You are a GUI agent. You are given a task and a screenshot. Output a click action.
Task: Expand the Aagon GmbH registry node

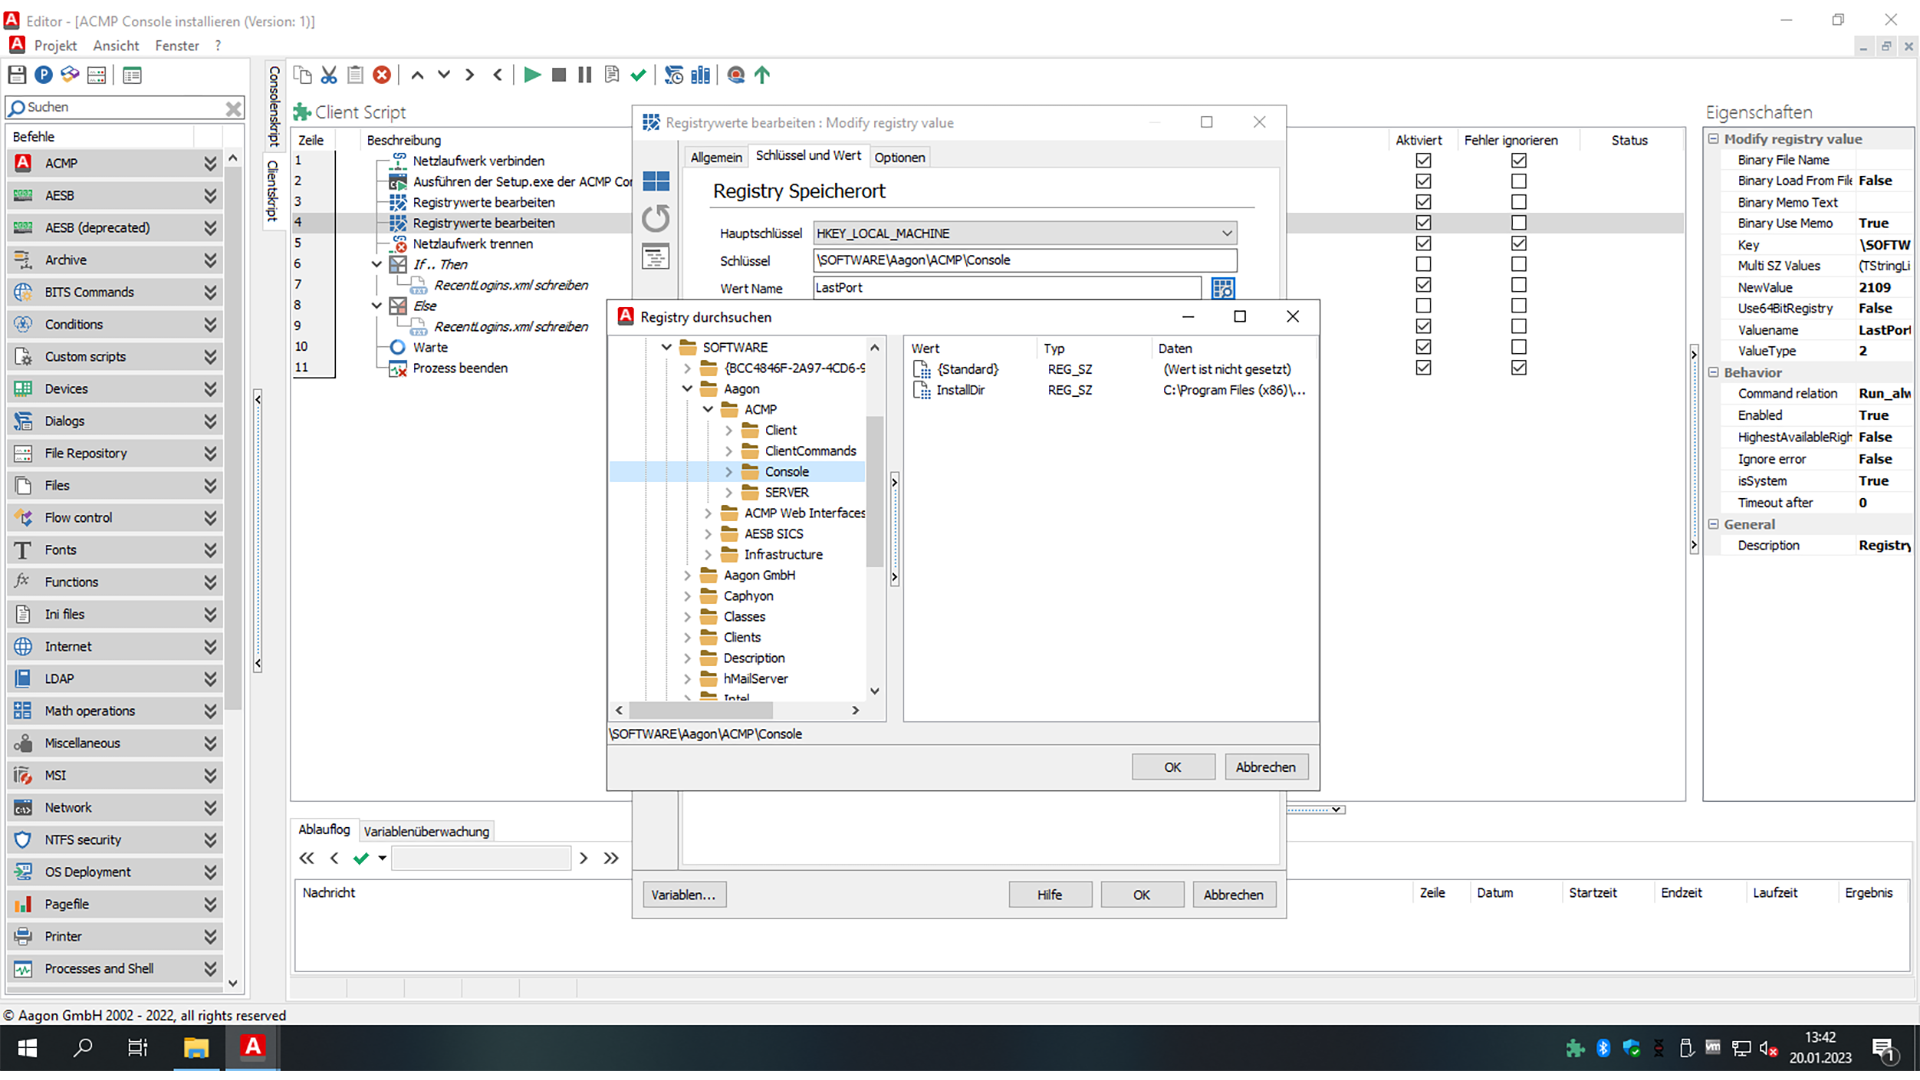687,575
